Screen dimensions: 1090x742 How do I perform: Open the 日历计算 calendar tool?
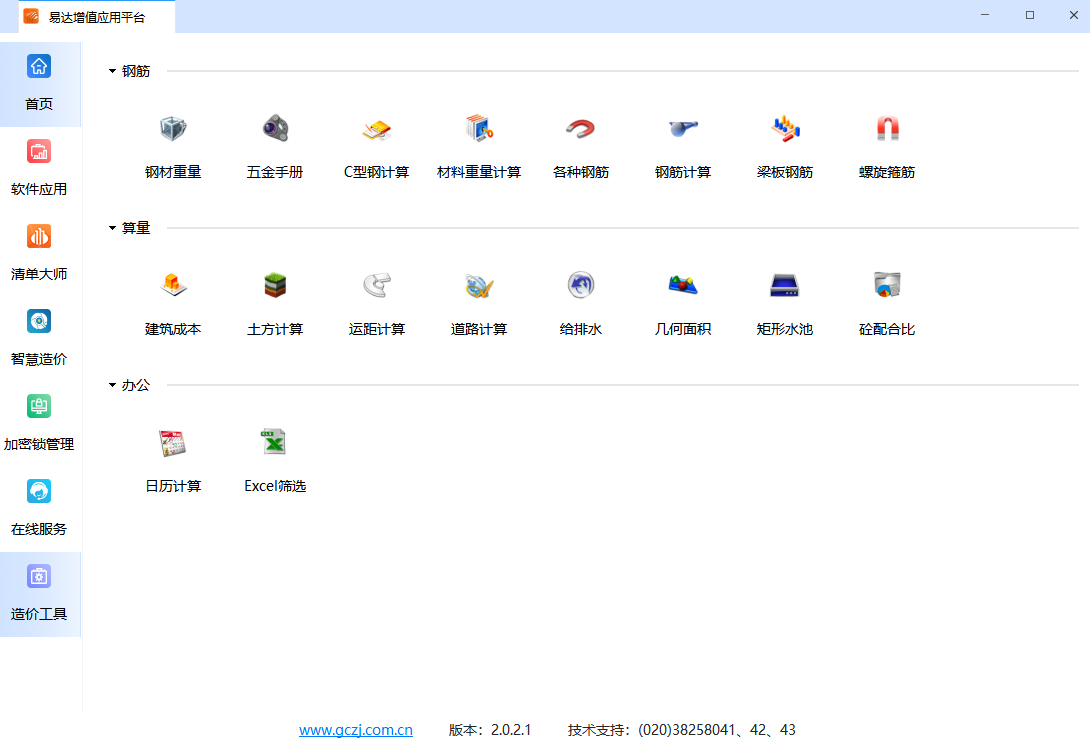pyautogui.click(x=173, y=460)
